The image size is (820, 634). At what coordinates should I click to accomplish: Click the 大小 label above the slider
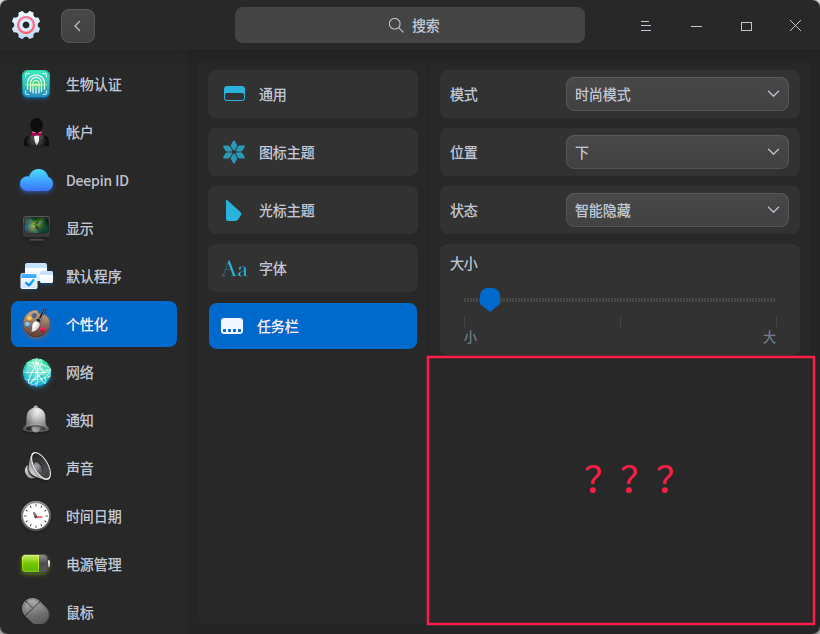[464, 264]
